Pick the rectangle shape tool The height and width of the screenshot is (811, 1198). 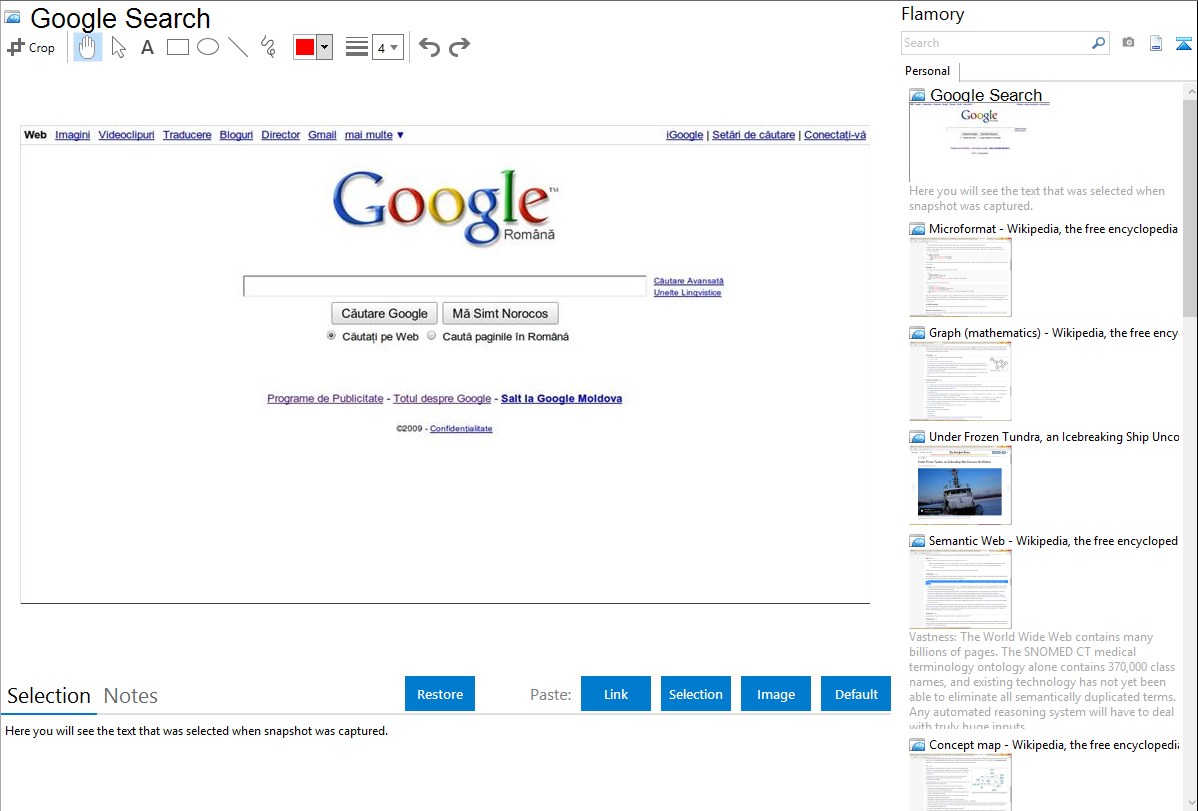pyautogui.click(x=177, y=47)
